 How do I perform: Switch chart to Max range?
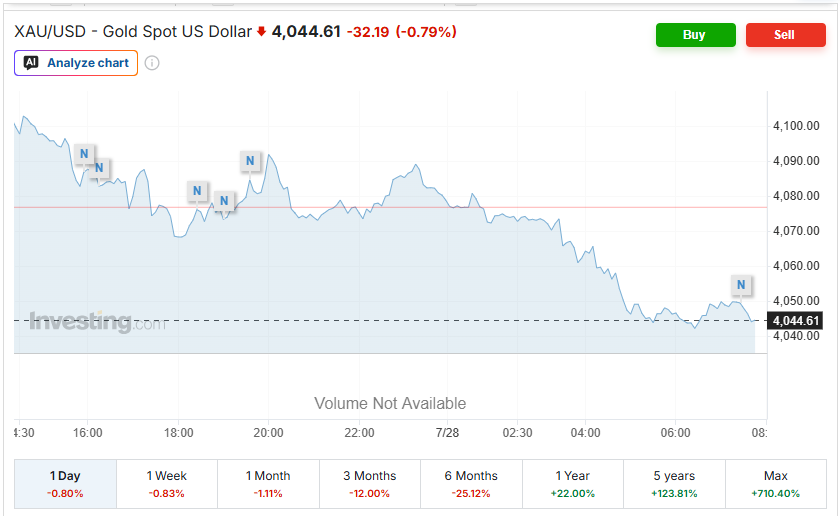[x=776, y=483]
